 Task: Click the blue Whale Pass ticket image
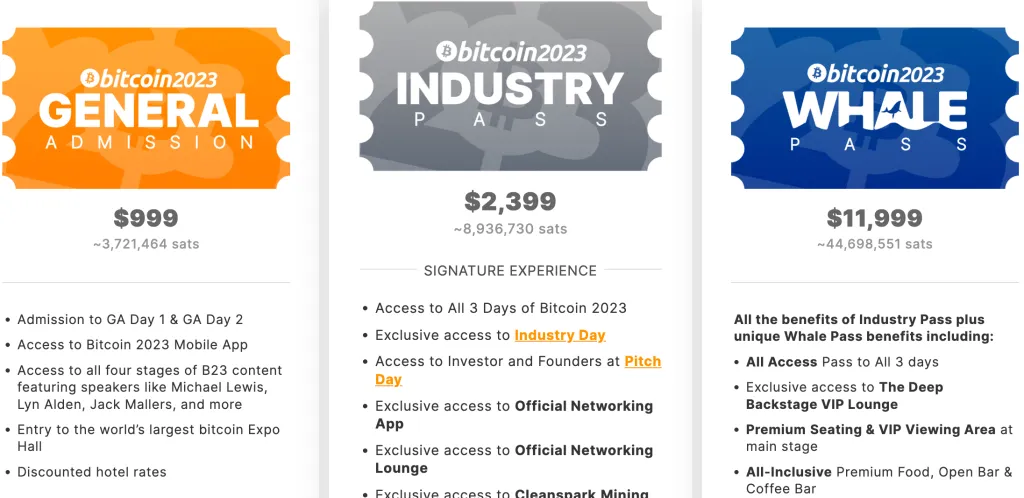click(x=874, y=108)
